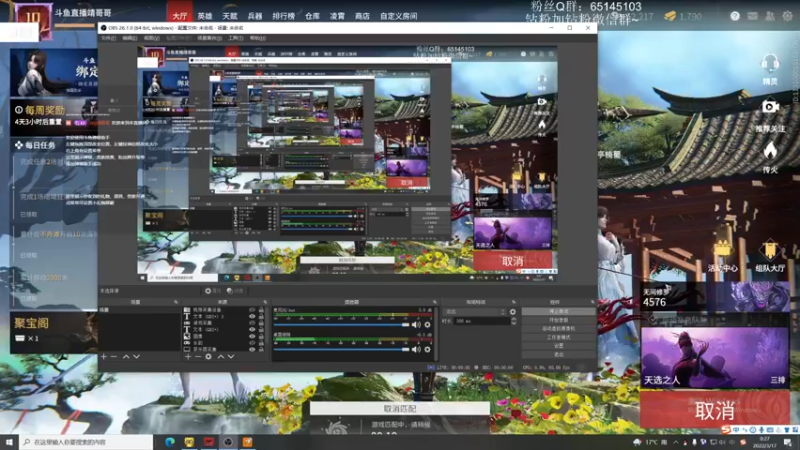Add a new source with plus icon

coord(188,357)
